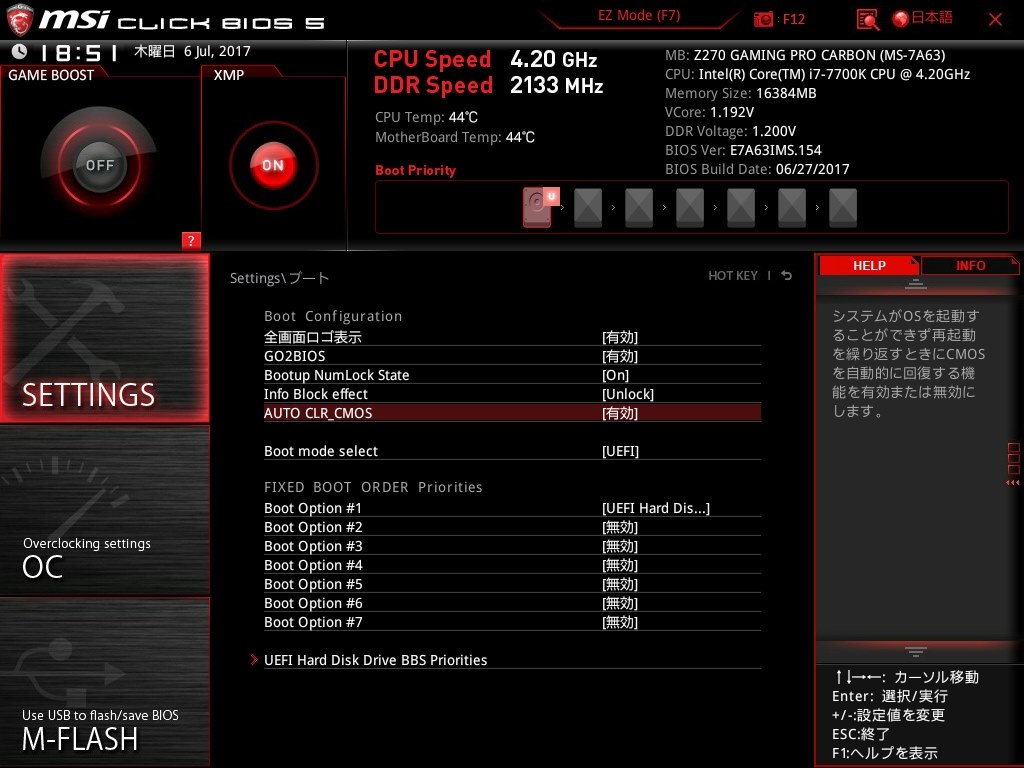Screen dimensions: 1024x768
Task: Toggle the XMP ON button
Action: tap(273, 165)
